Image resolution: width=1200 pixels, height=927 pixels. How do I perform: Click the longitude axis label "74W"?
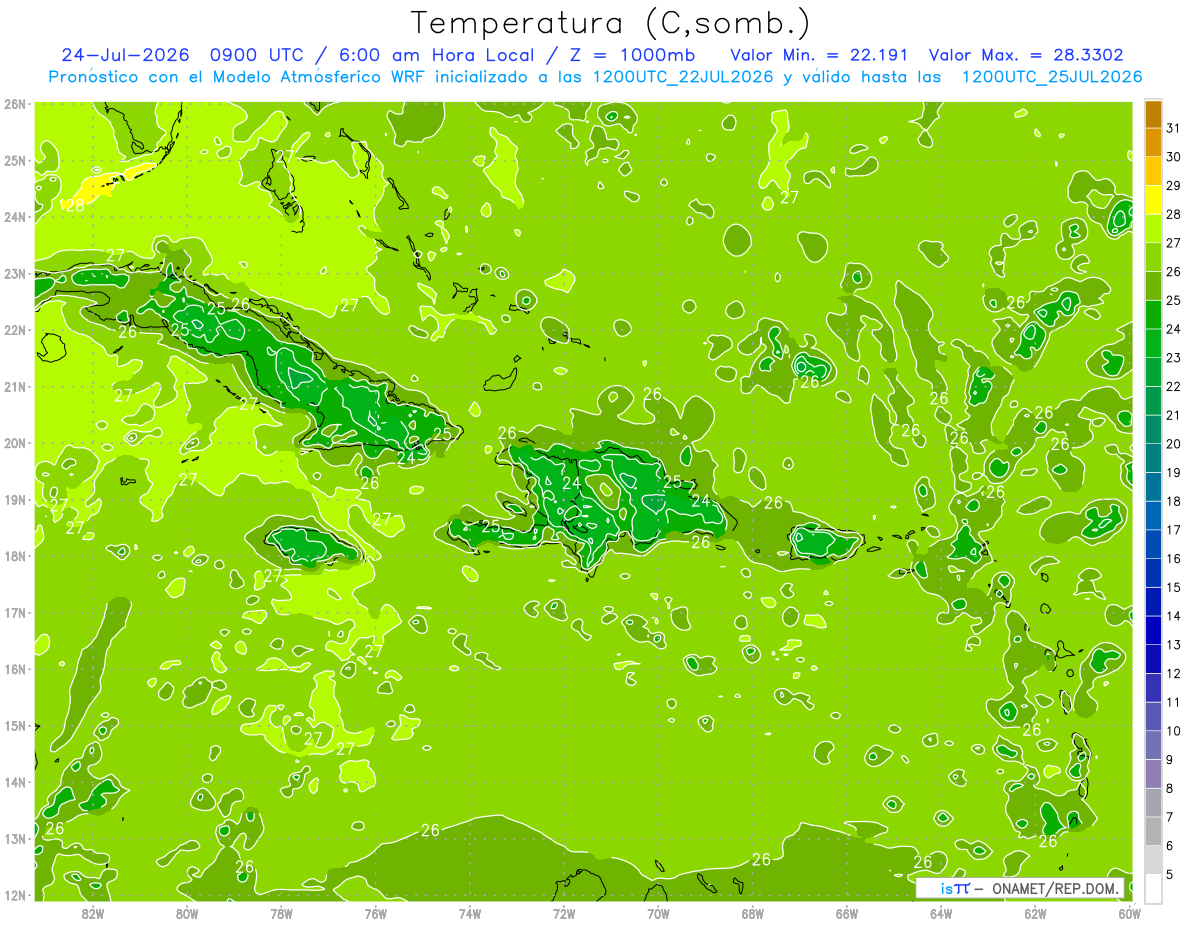click(470, 913)
